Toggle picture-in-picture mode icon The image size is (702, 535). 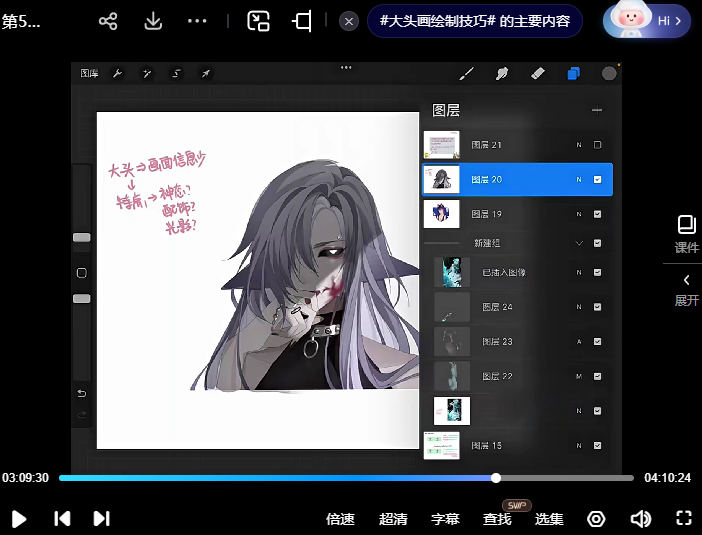tap(259, 21)
